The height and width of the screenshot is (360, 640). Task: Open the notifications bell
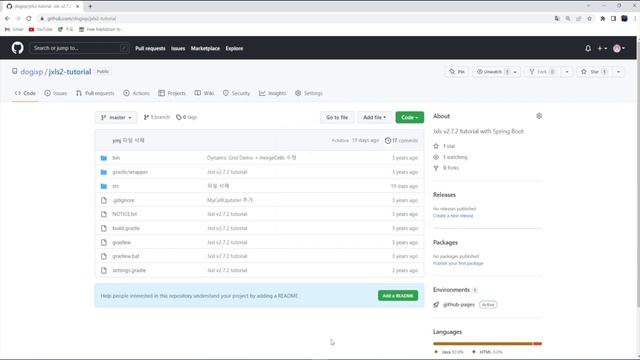click(588, 48)
